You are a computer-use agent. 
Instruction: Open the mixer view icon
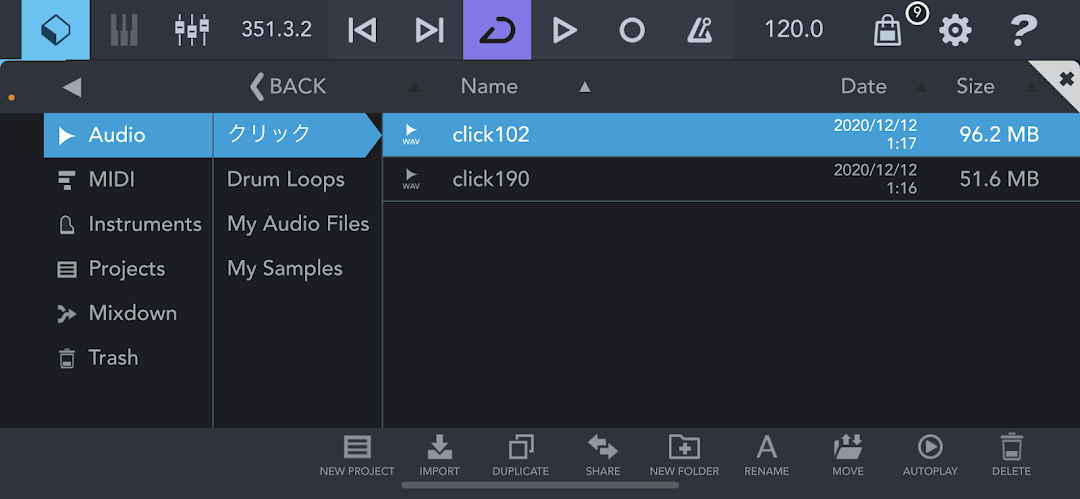(191, 30)
